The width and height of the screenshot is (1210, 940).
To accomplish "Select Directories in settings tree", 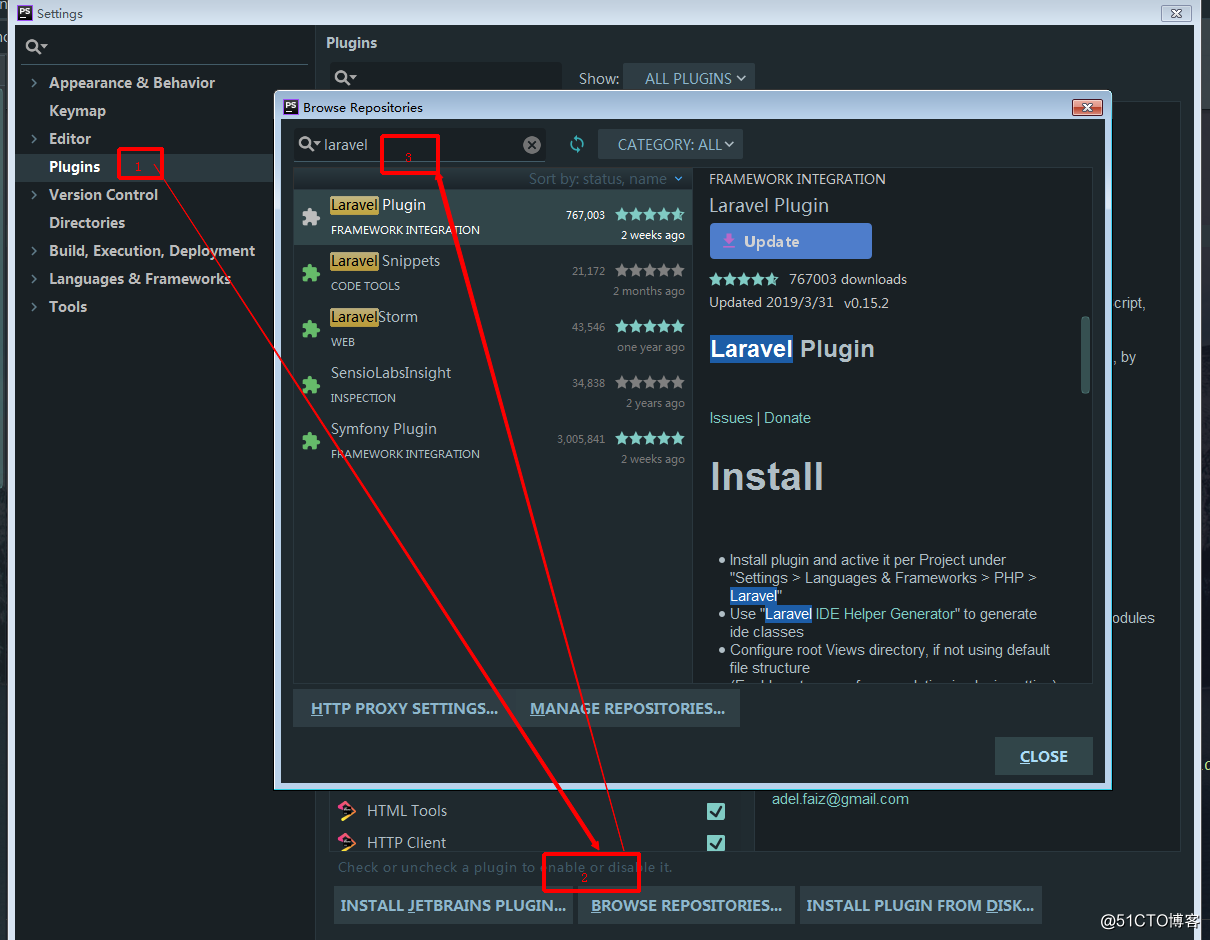I will point(87,223).
